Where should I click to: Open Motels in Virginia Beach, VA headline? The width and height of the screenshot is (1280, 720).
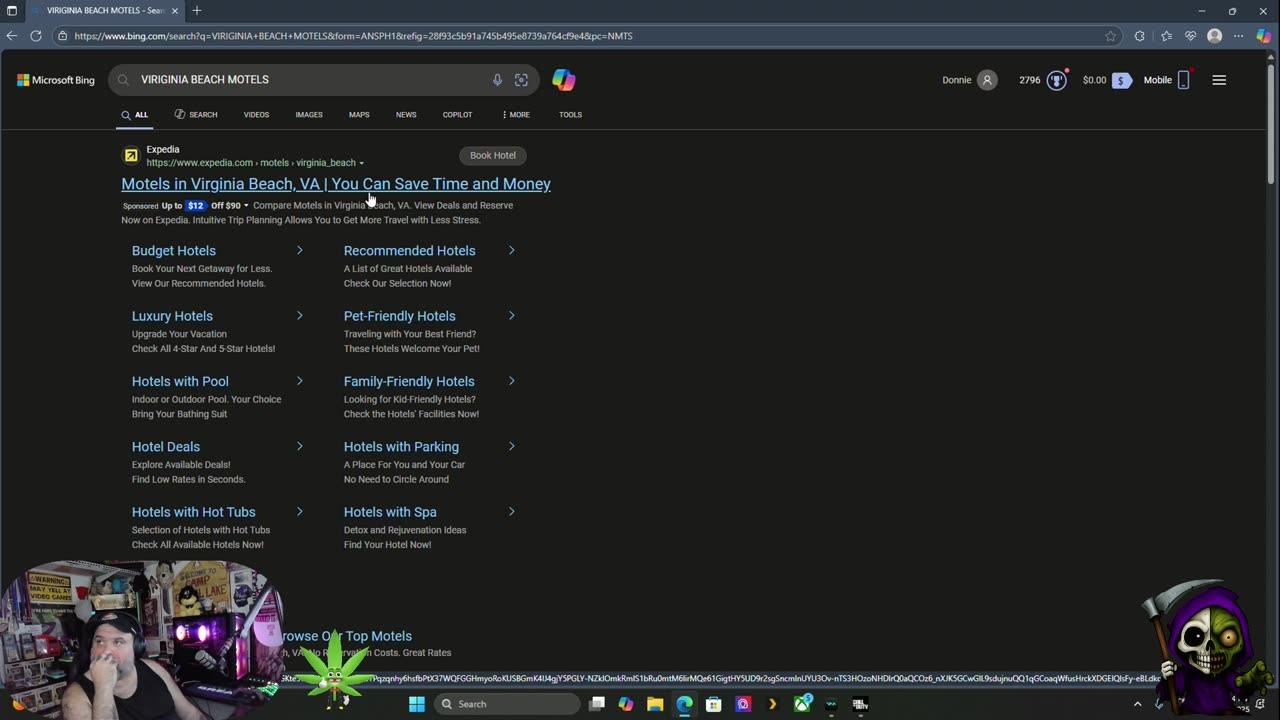click(x=336, y=184)
